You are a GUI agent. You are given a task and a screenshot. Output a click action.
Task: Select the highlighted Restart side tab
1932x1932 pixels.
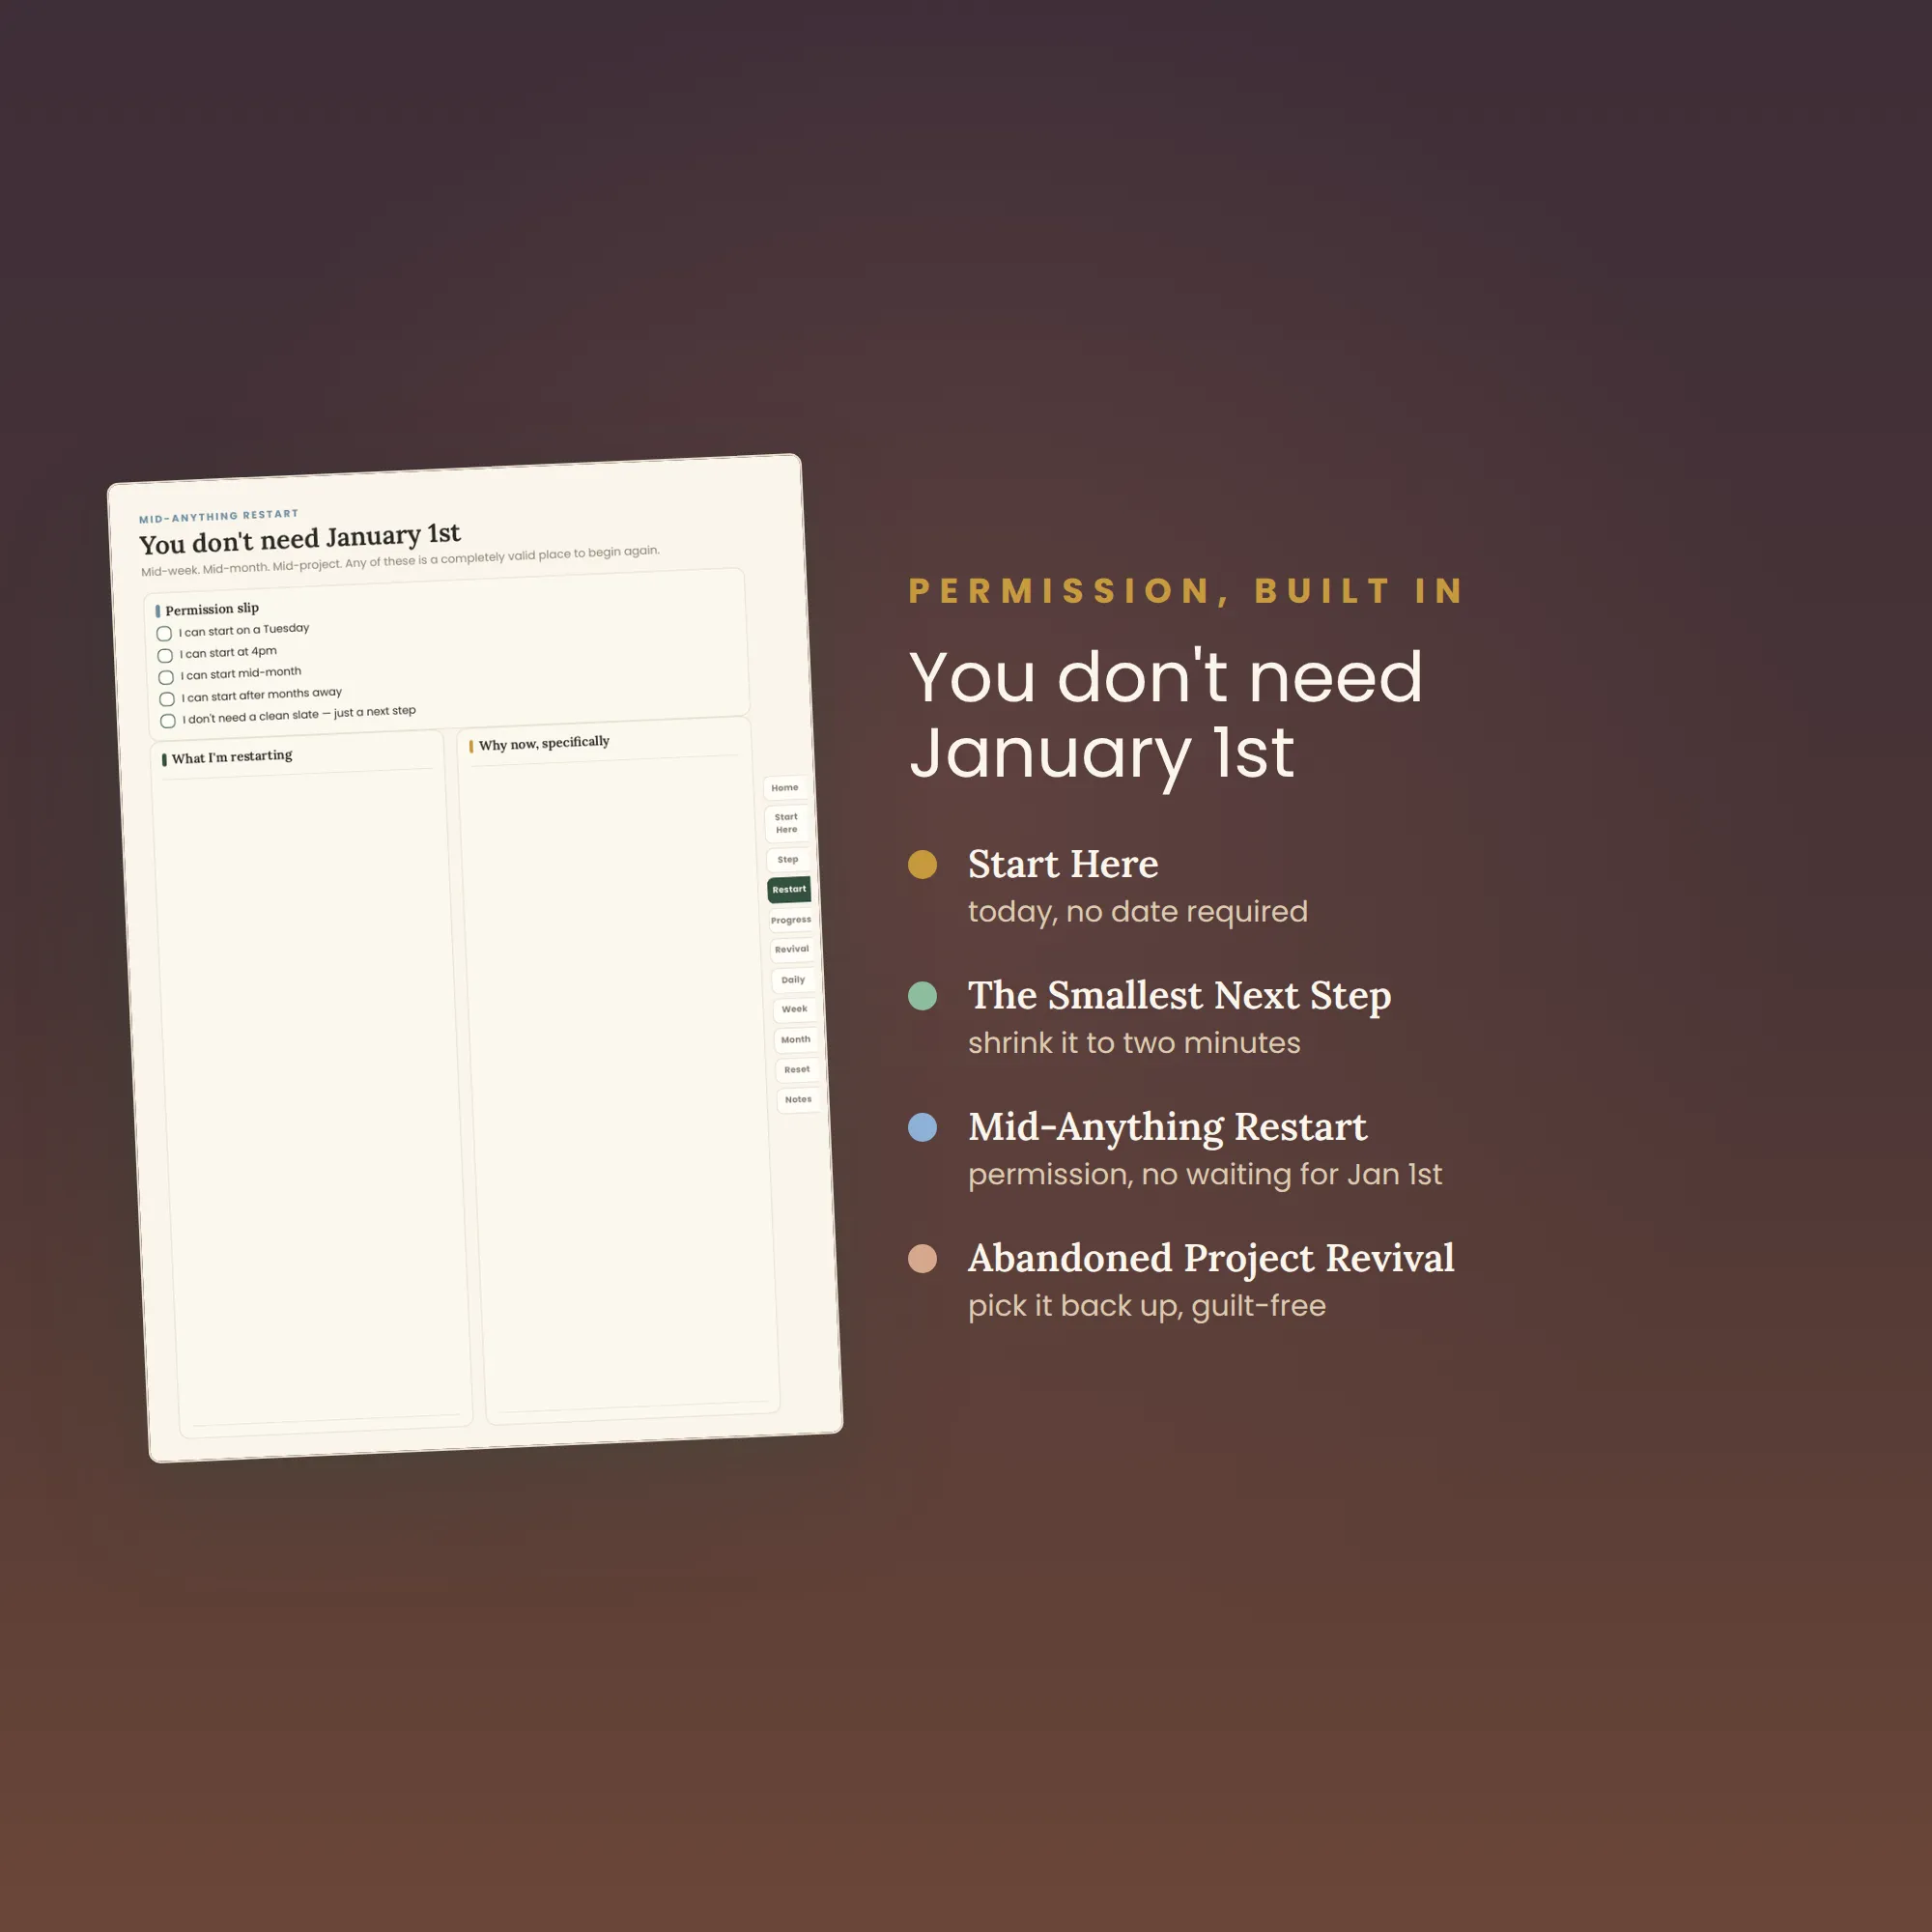tap(789, 889)
